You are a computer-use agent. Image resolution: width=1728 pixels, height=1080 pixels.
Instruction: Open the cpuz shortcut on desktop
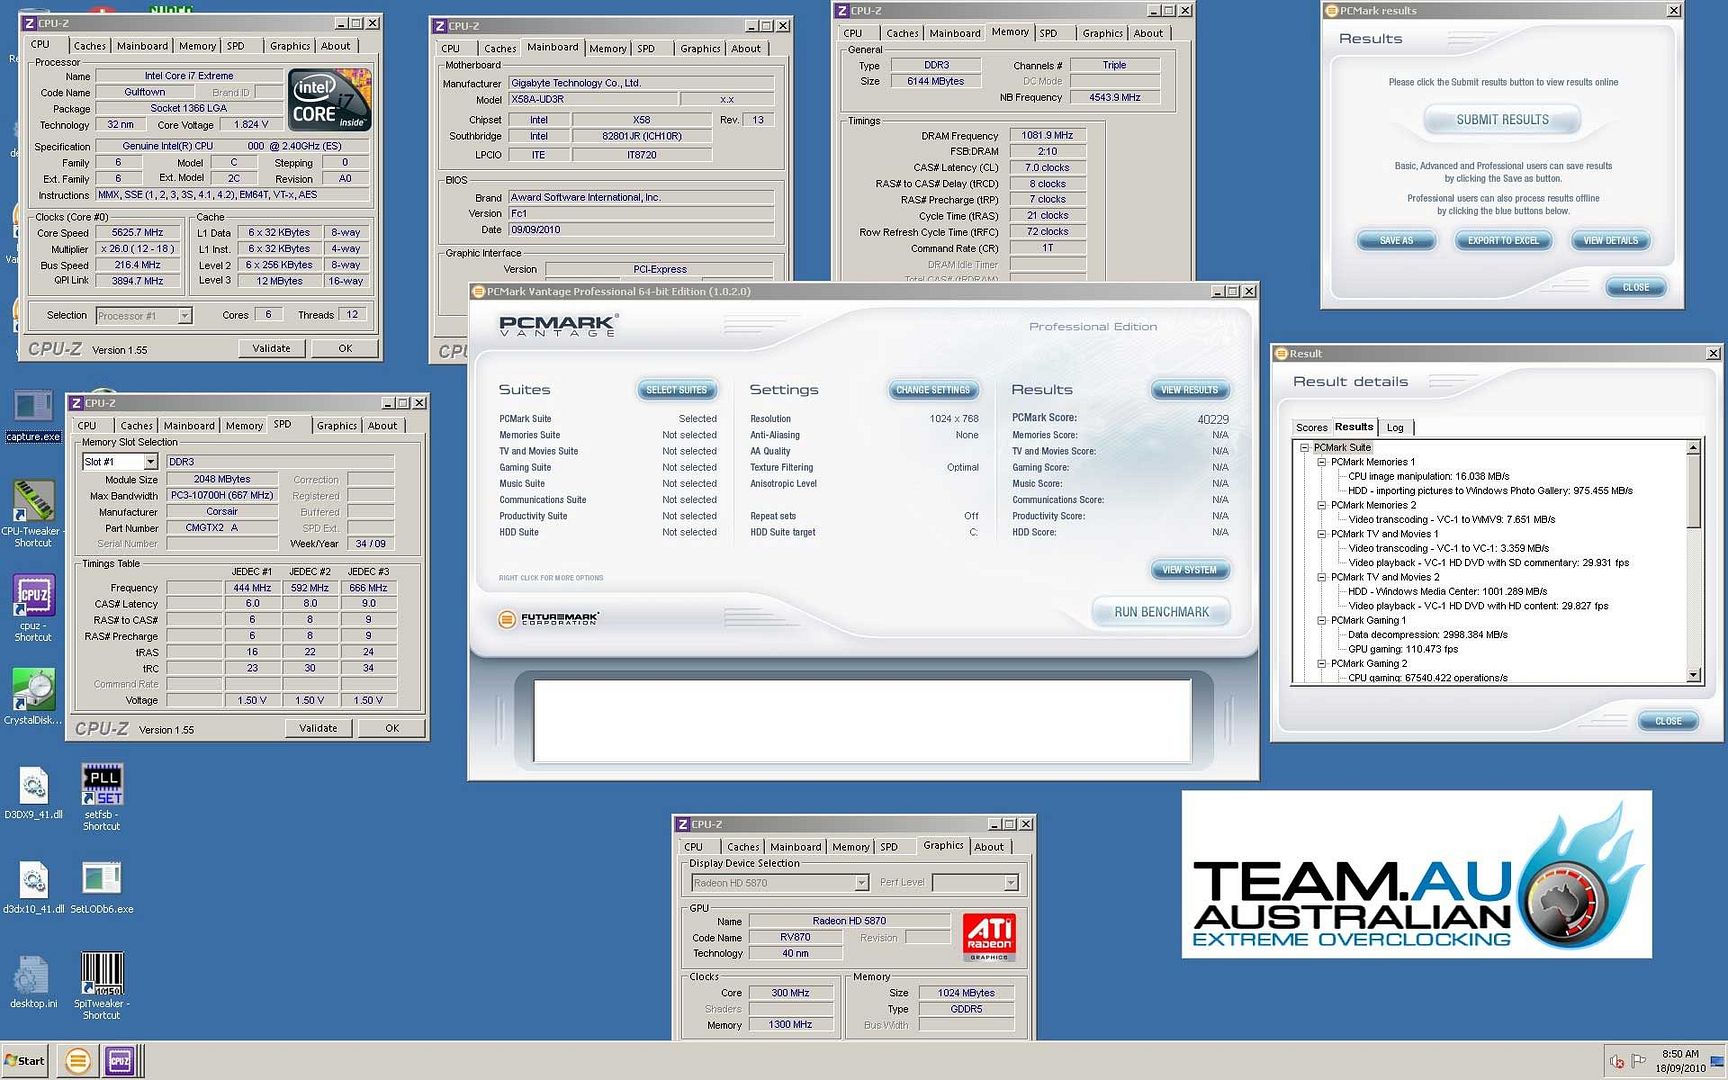click(x=33, y=596)
